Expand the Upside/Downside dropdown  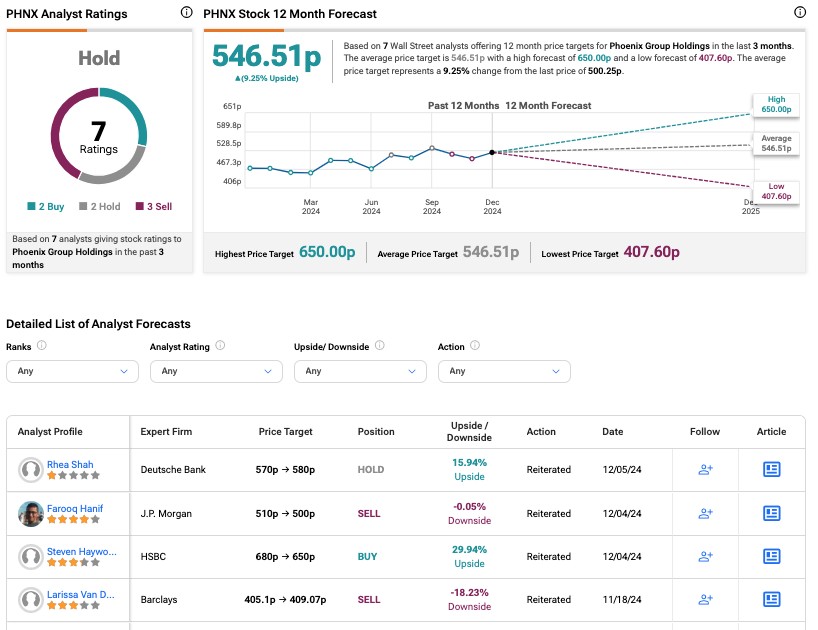(360, 371)
